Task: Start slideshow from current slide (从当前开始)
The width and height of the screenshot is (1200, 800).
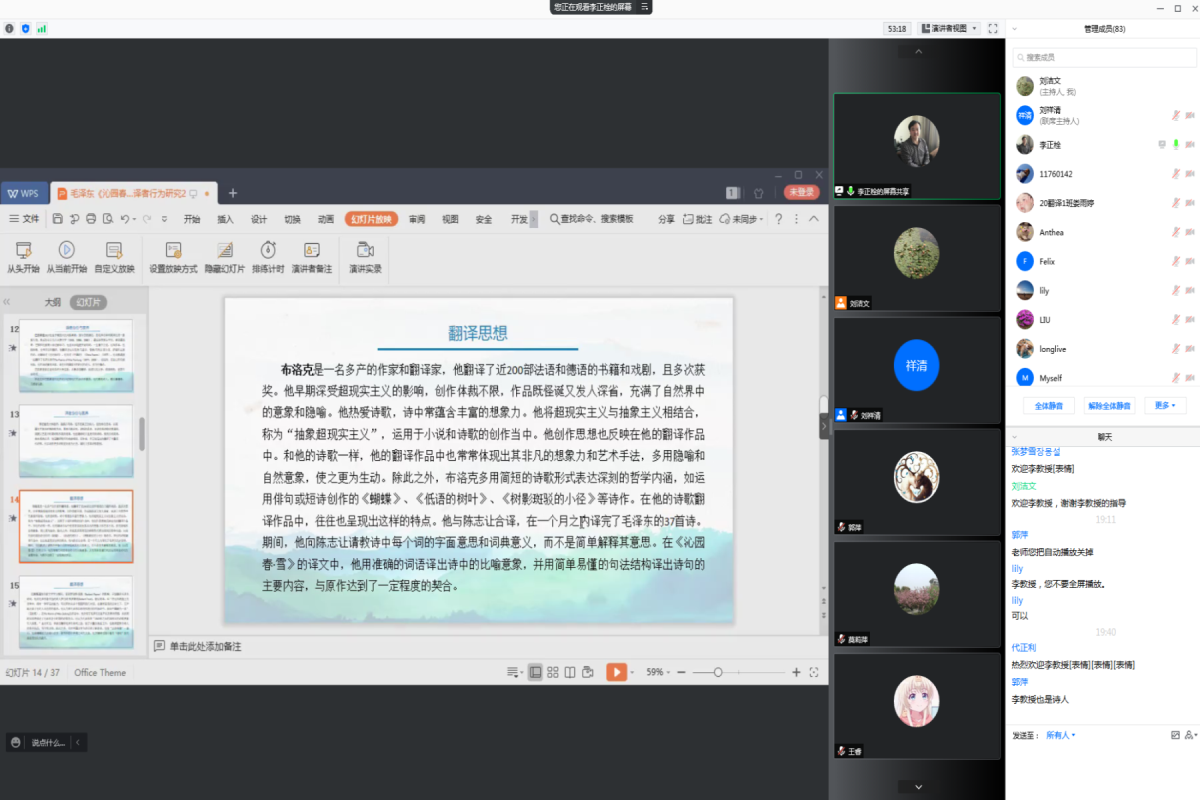Action: click(x=66, y=250)
